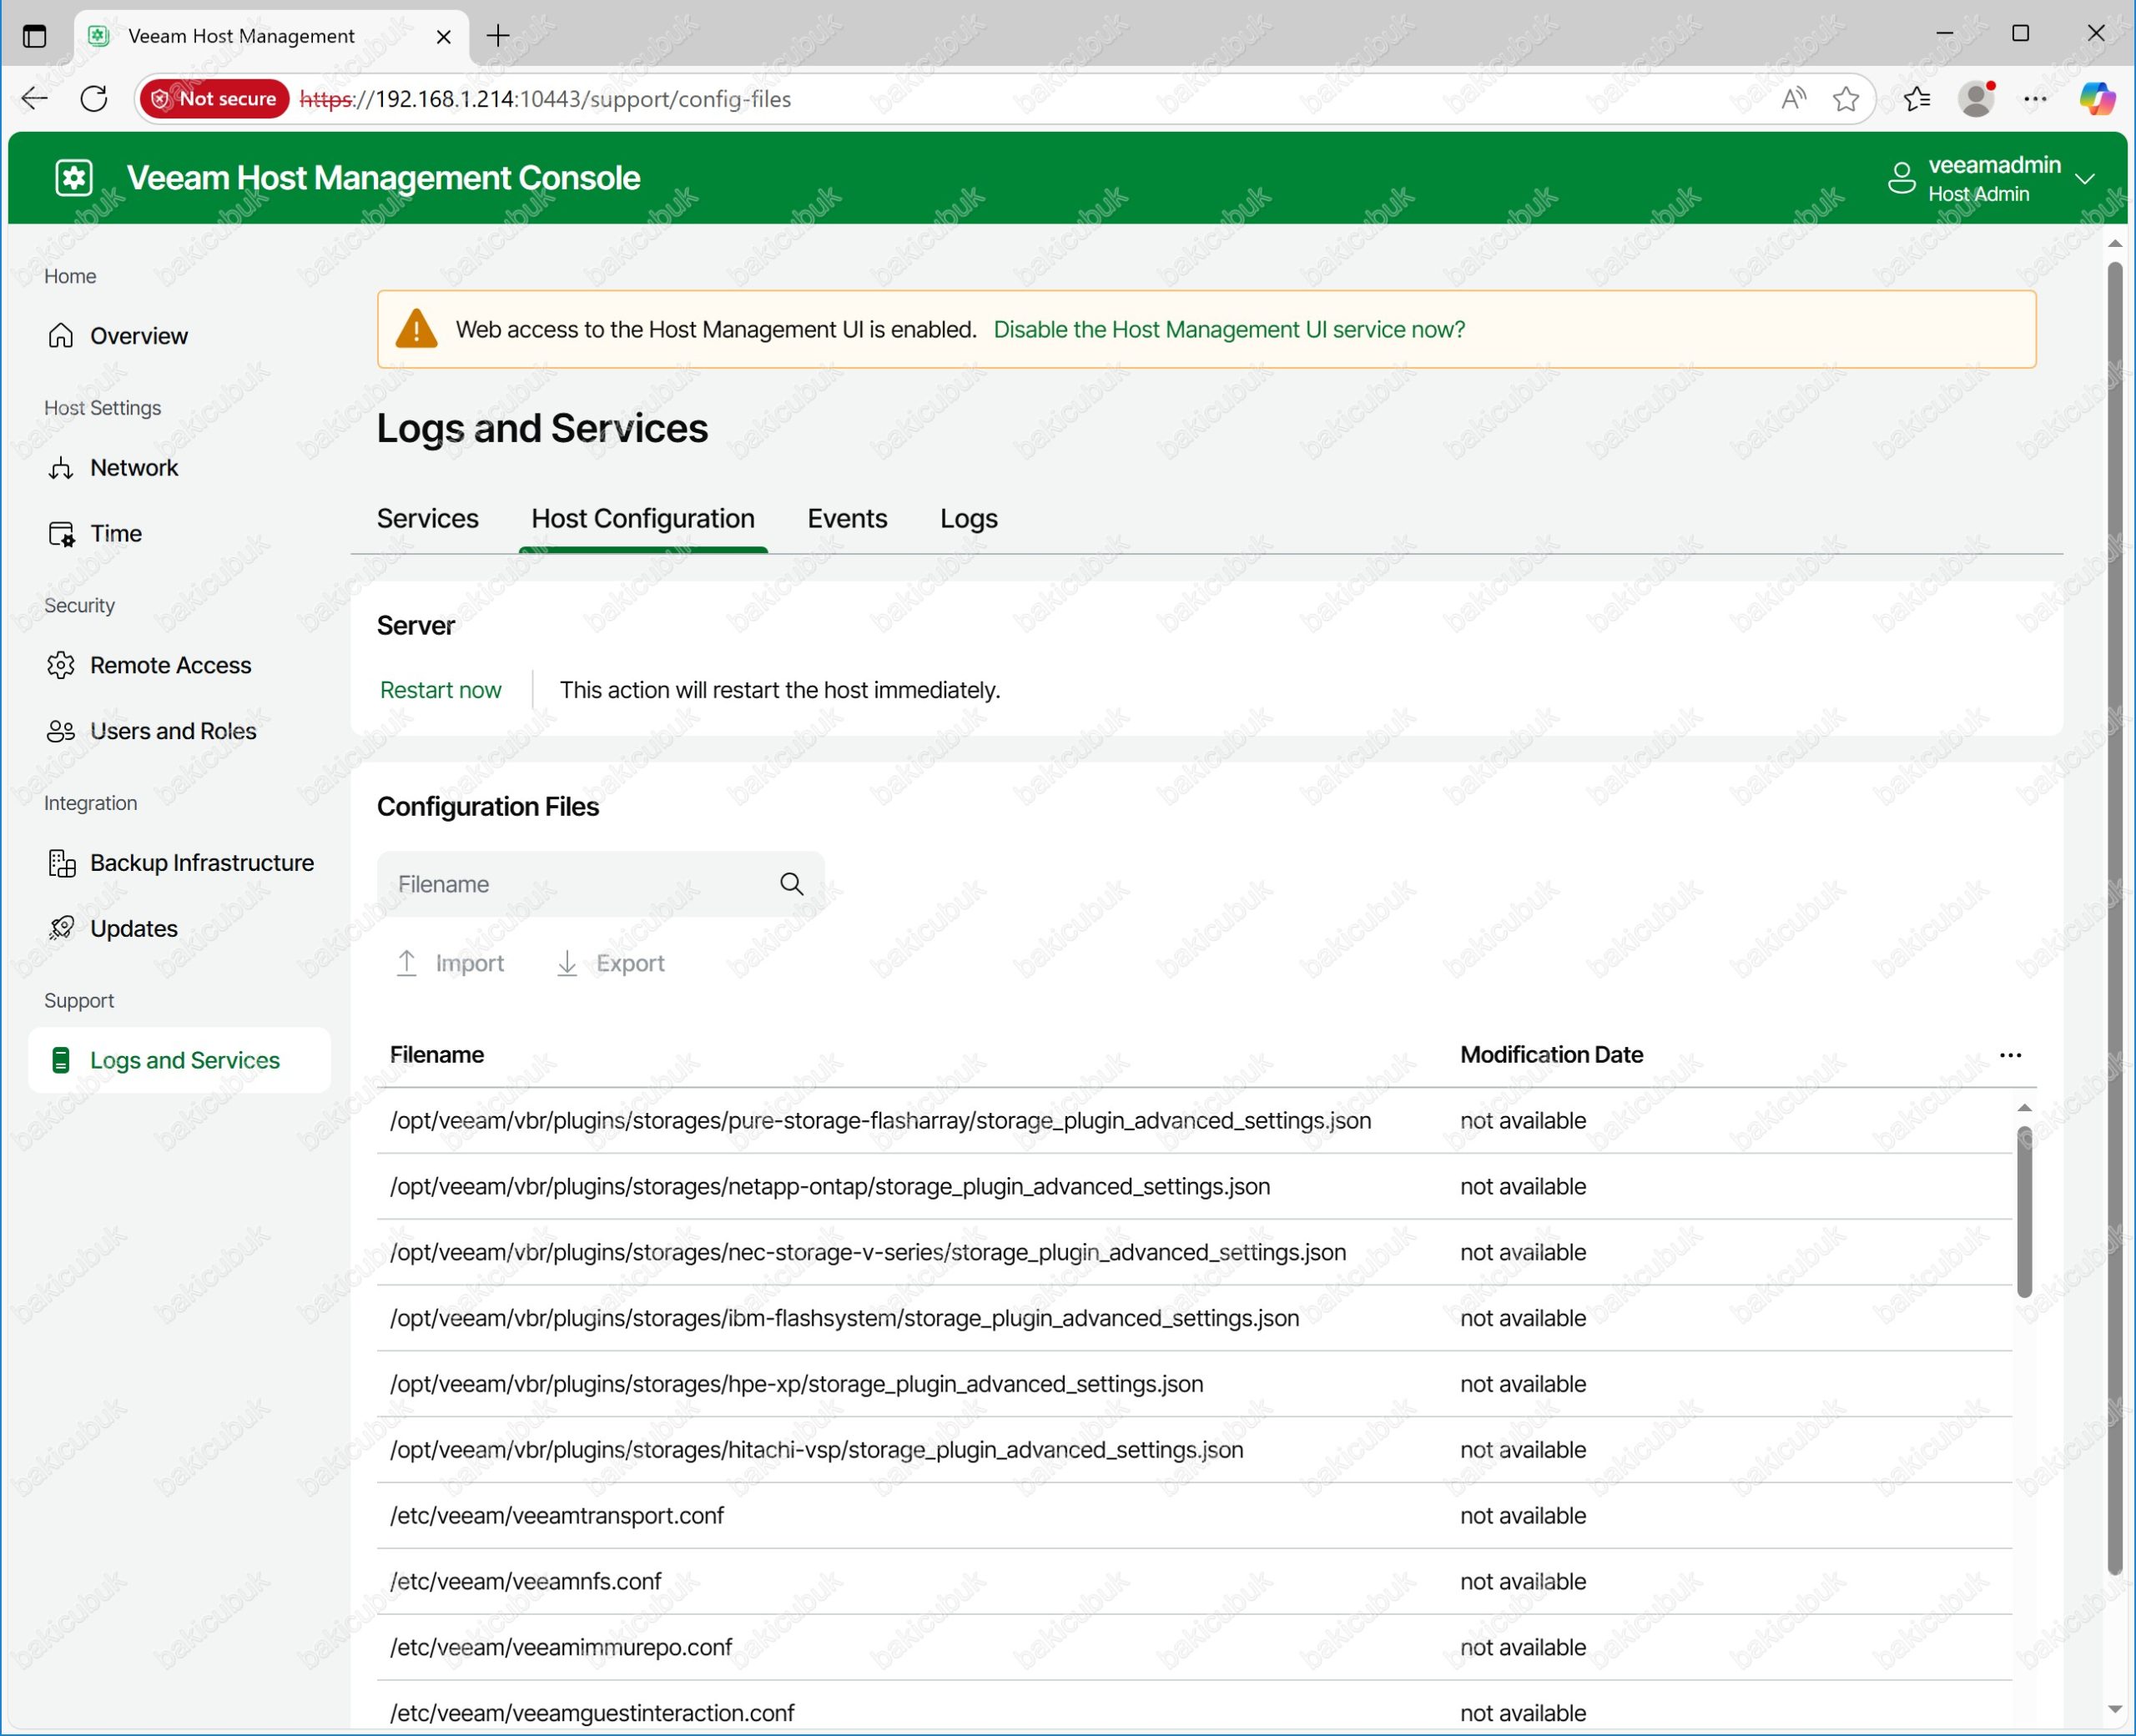The height and width of the screenshot is (1736, 2136).
Task: Open Network settings icon in sidebar
Action: pos(61,468)
